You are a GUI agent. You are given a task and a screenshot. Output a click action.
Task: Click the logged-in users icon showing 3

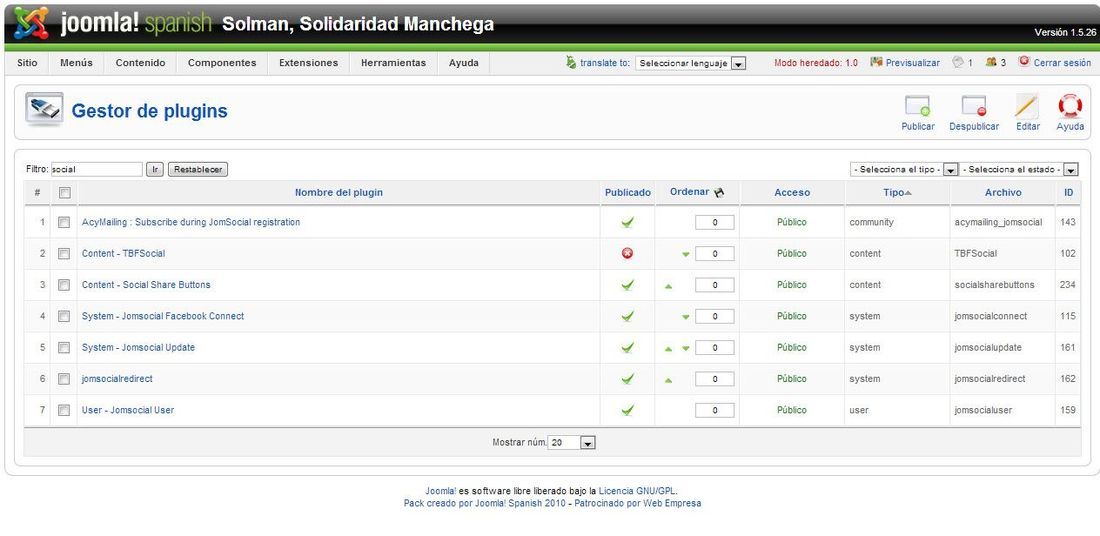pyautogui.click(x=991, y=62)
